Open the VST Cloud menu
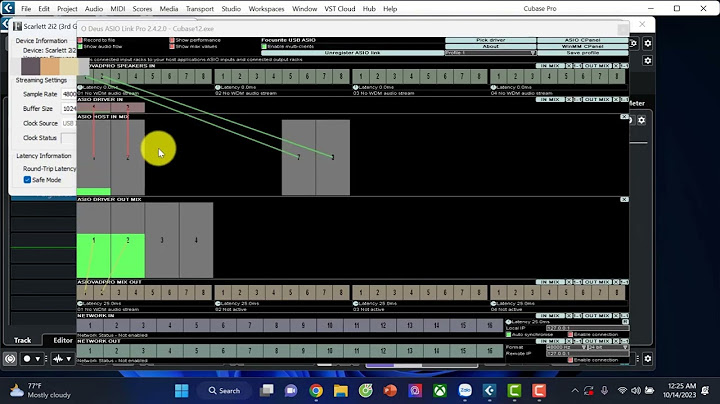 pyautogui.click(x=340, y=9)
